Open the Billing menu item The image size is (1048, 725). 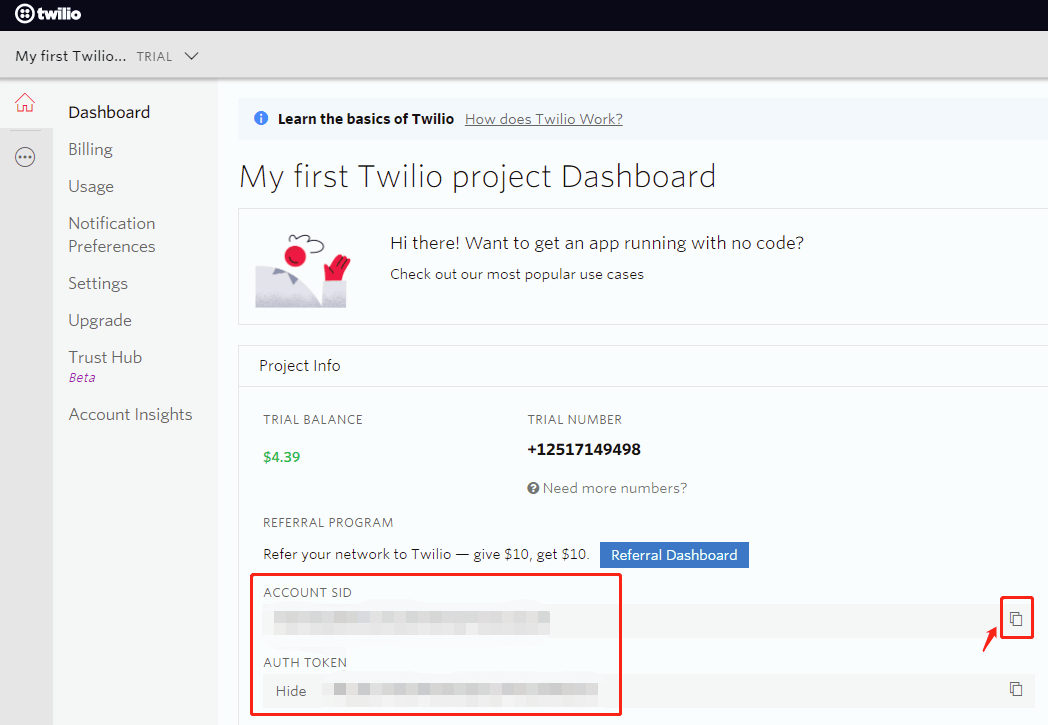click(x=90, y=149)
